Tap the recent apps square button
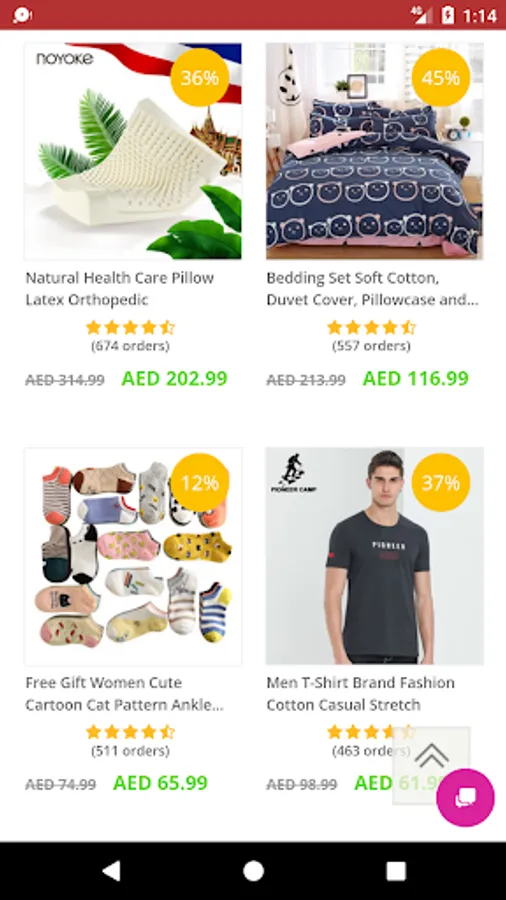The height and width of the screenshot is (900, 506). pyautogui.click(x=396, y=871)
